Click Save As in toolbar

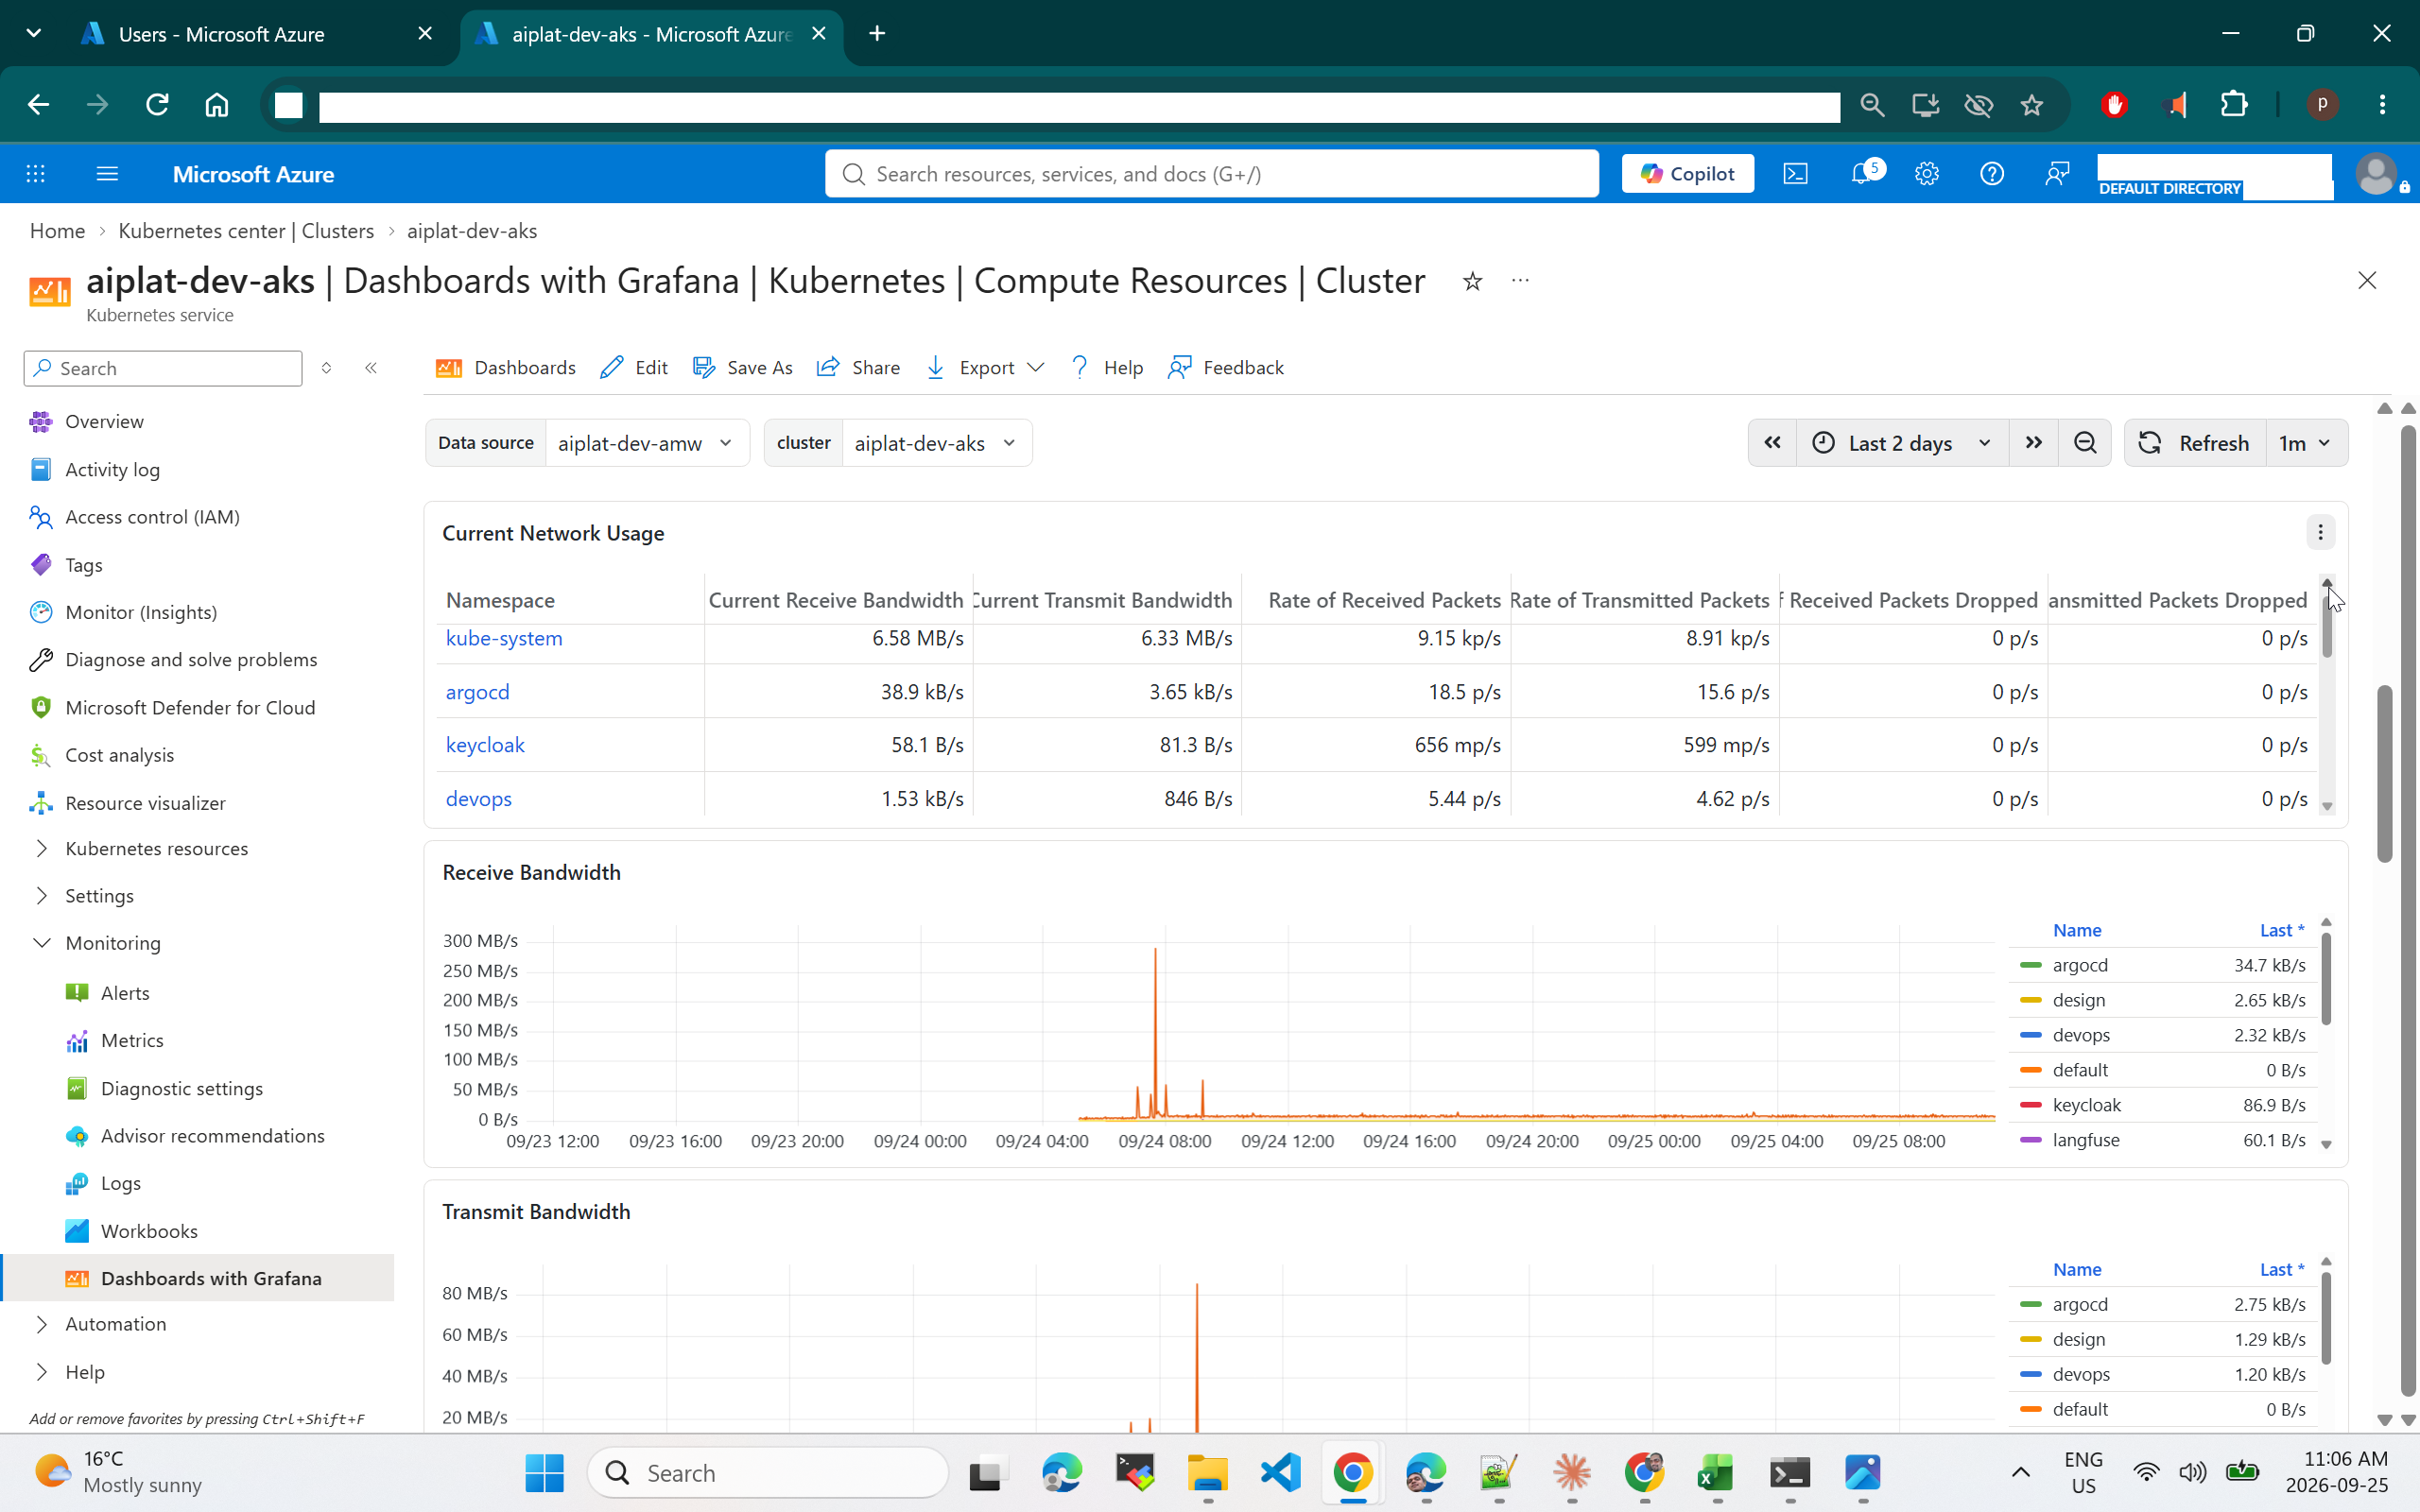742,368
